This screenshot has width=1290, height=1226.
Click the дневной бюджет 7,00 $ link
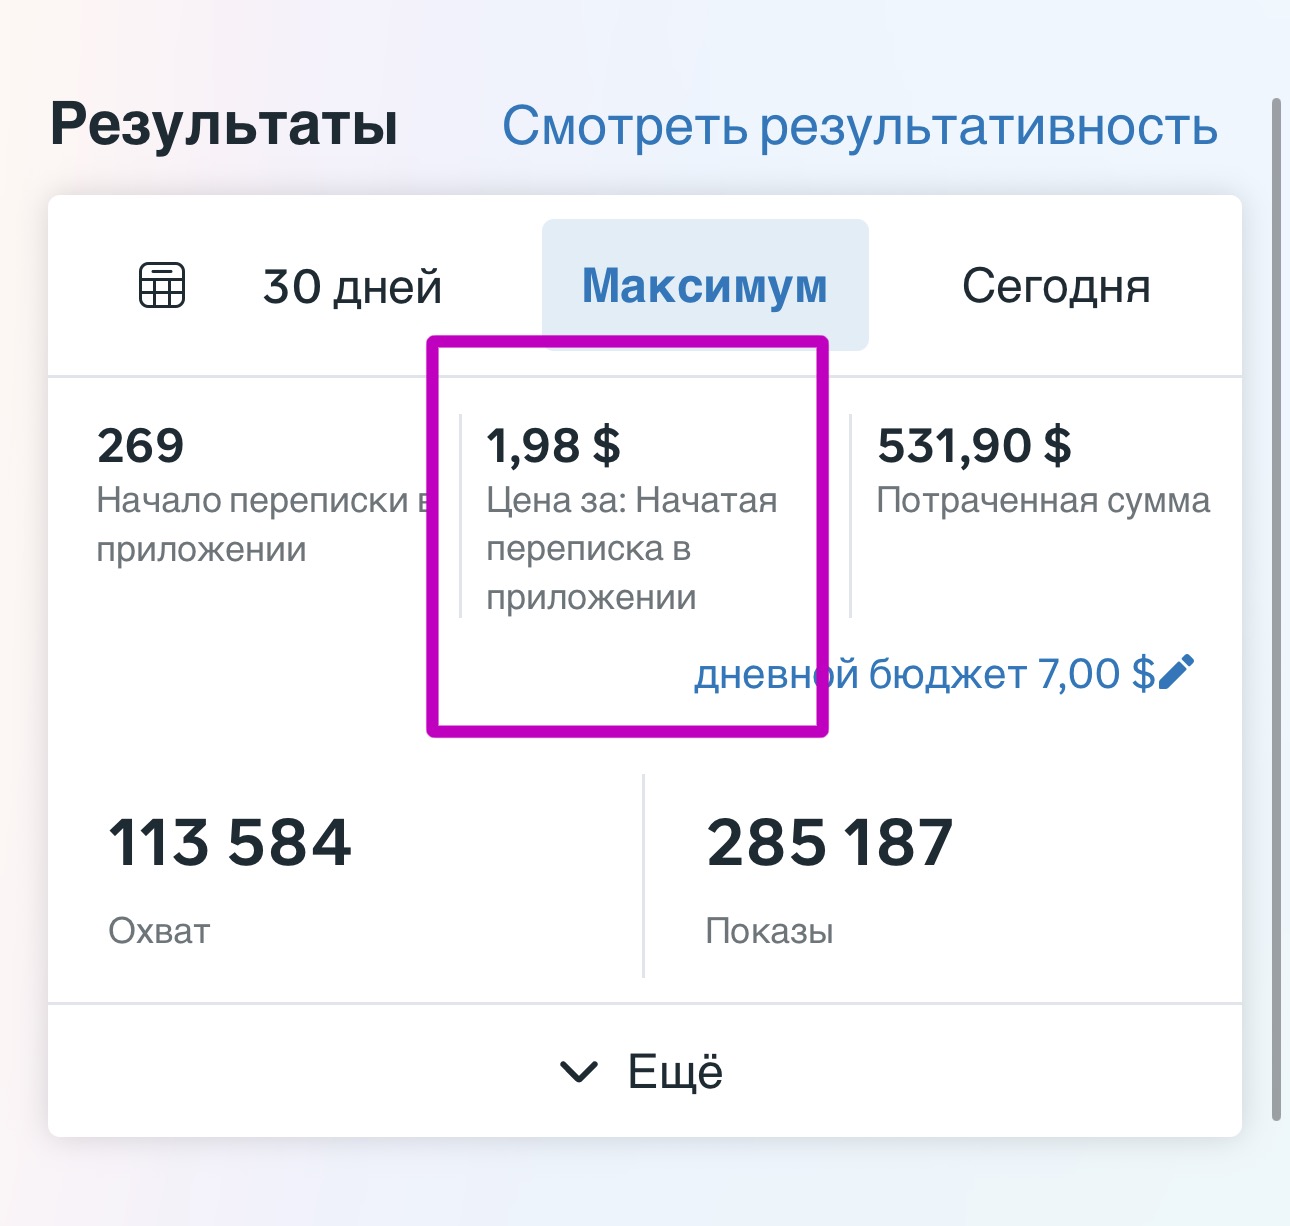coord(925,674)
